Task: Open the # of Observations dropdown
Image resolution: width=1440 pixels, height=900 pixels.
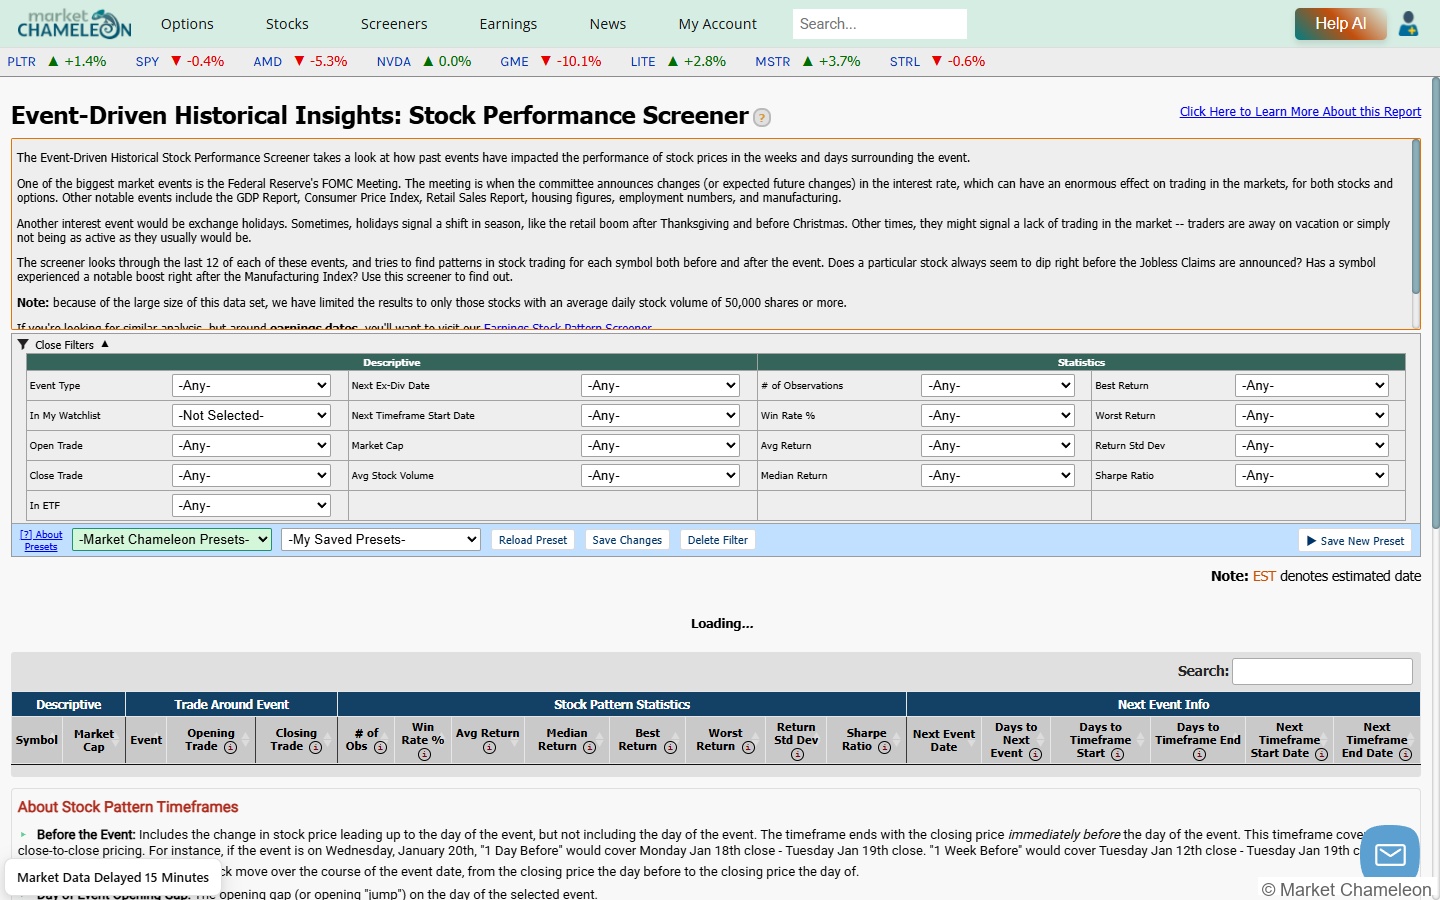Action: tap(997, 385)
